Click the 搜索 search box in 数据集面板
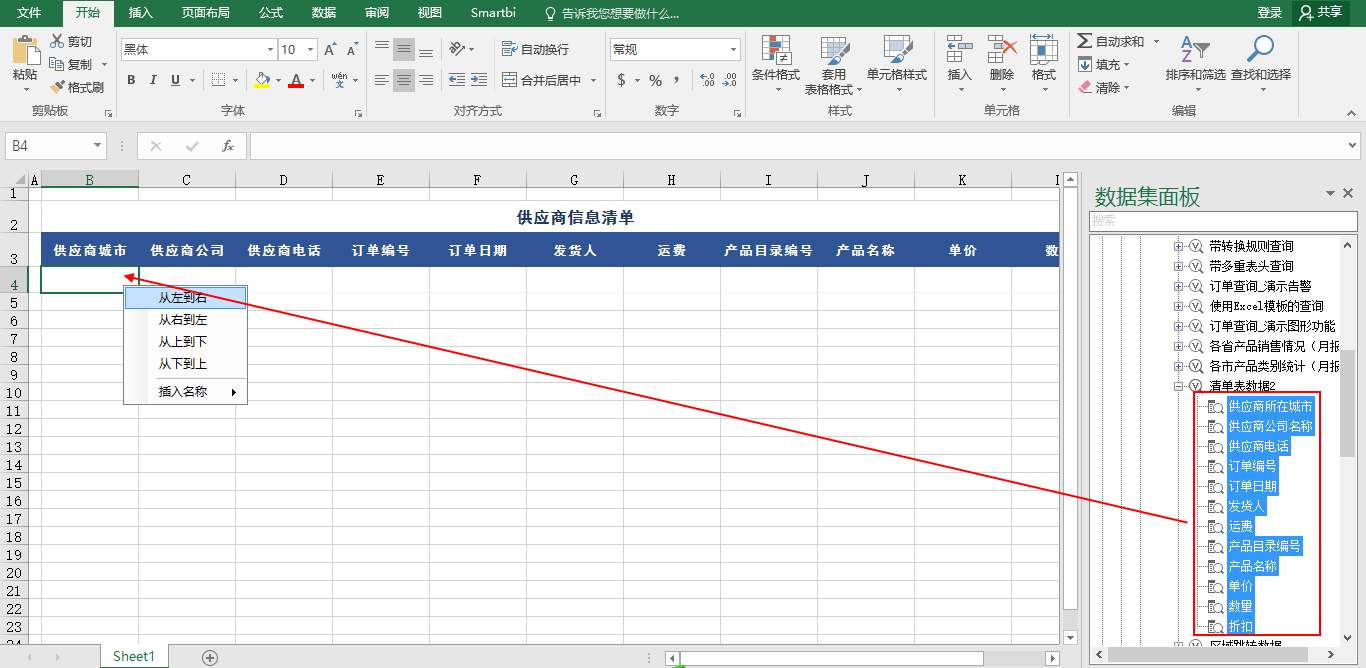This screenshot has height=668, width=1366. (1222, 220)
